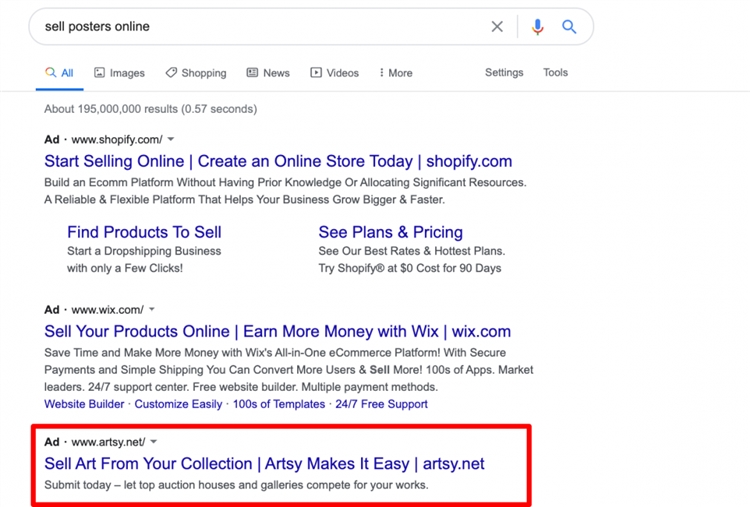Switch to the Images tab
The height and width of the screenshot is (507, 750).
pyautogui.click(x=119, y=73)
